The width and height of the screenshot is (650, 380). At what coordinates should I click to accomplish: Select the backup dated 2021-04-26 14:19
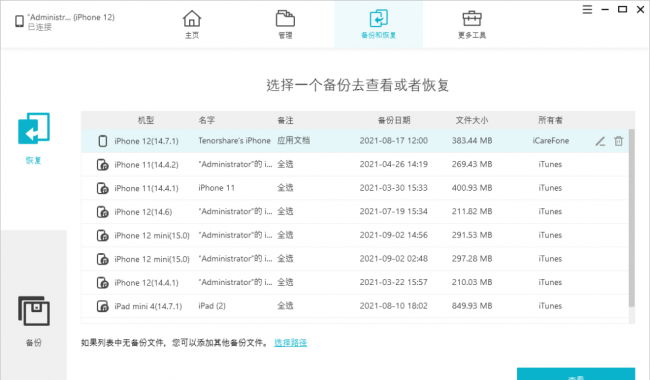coord(355,165)
